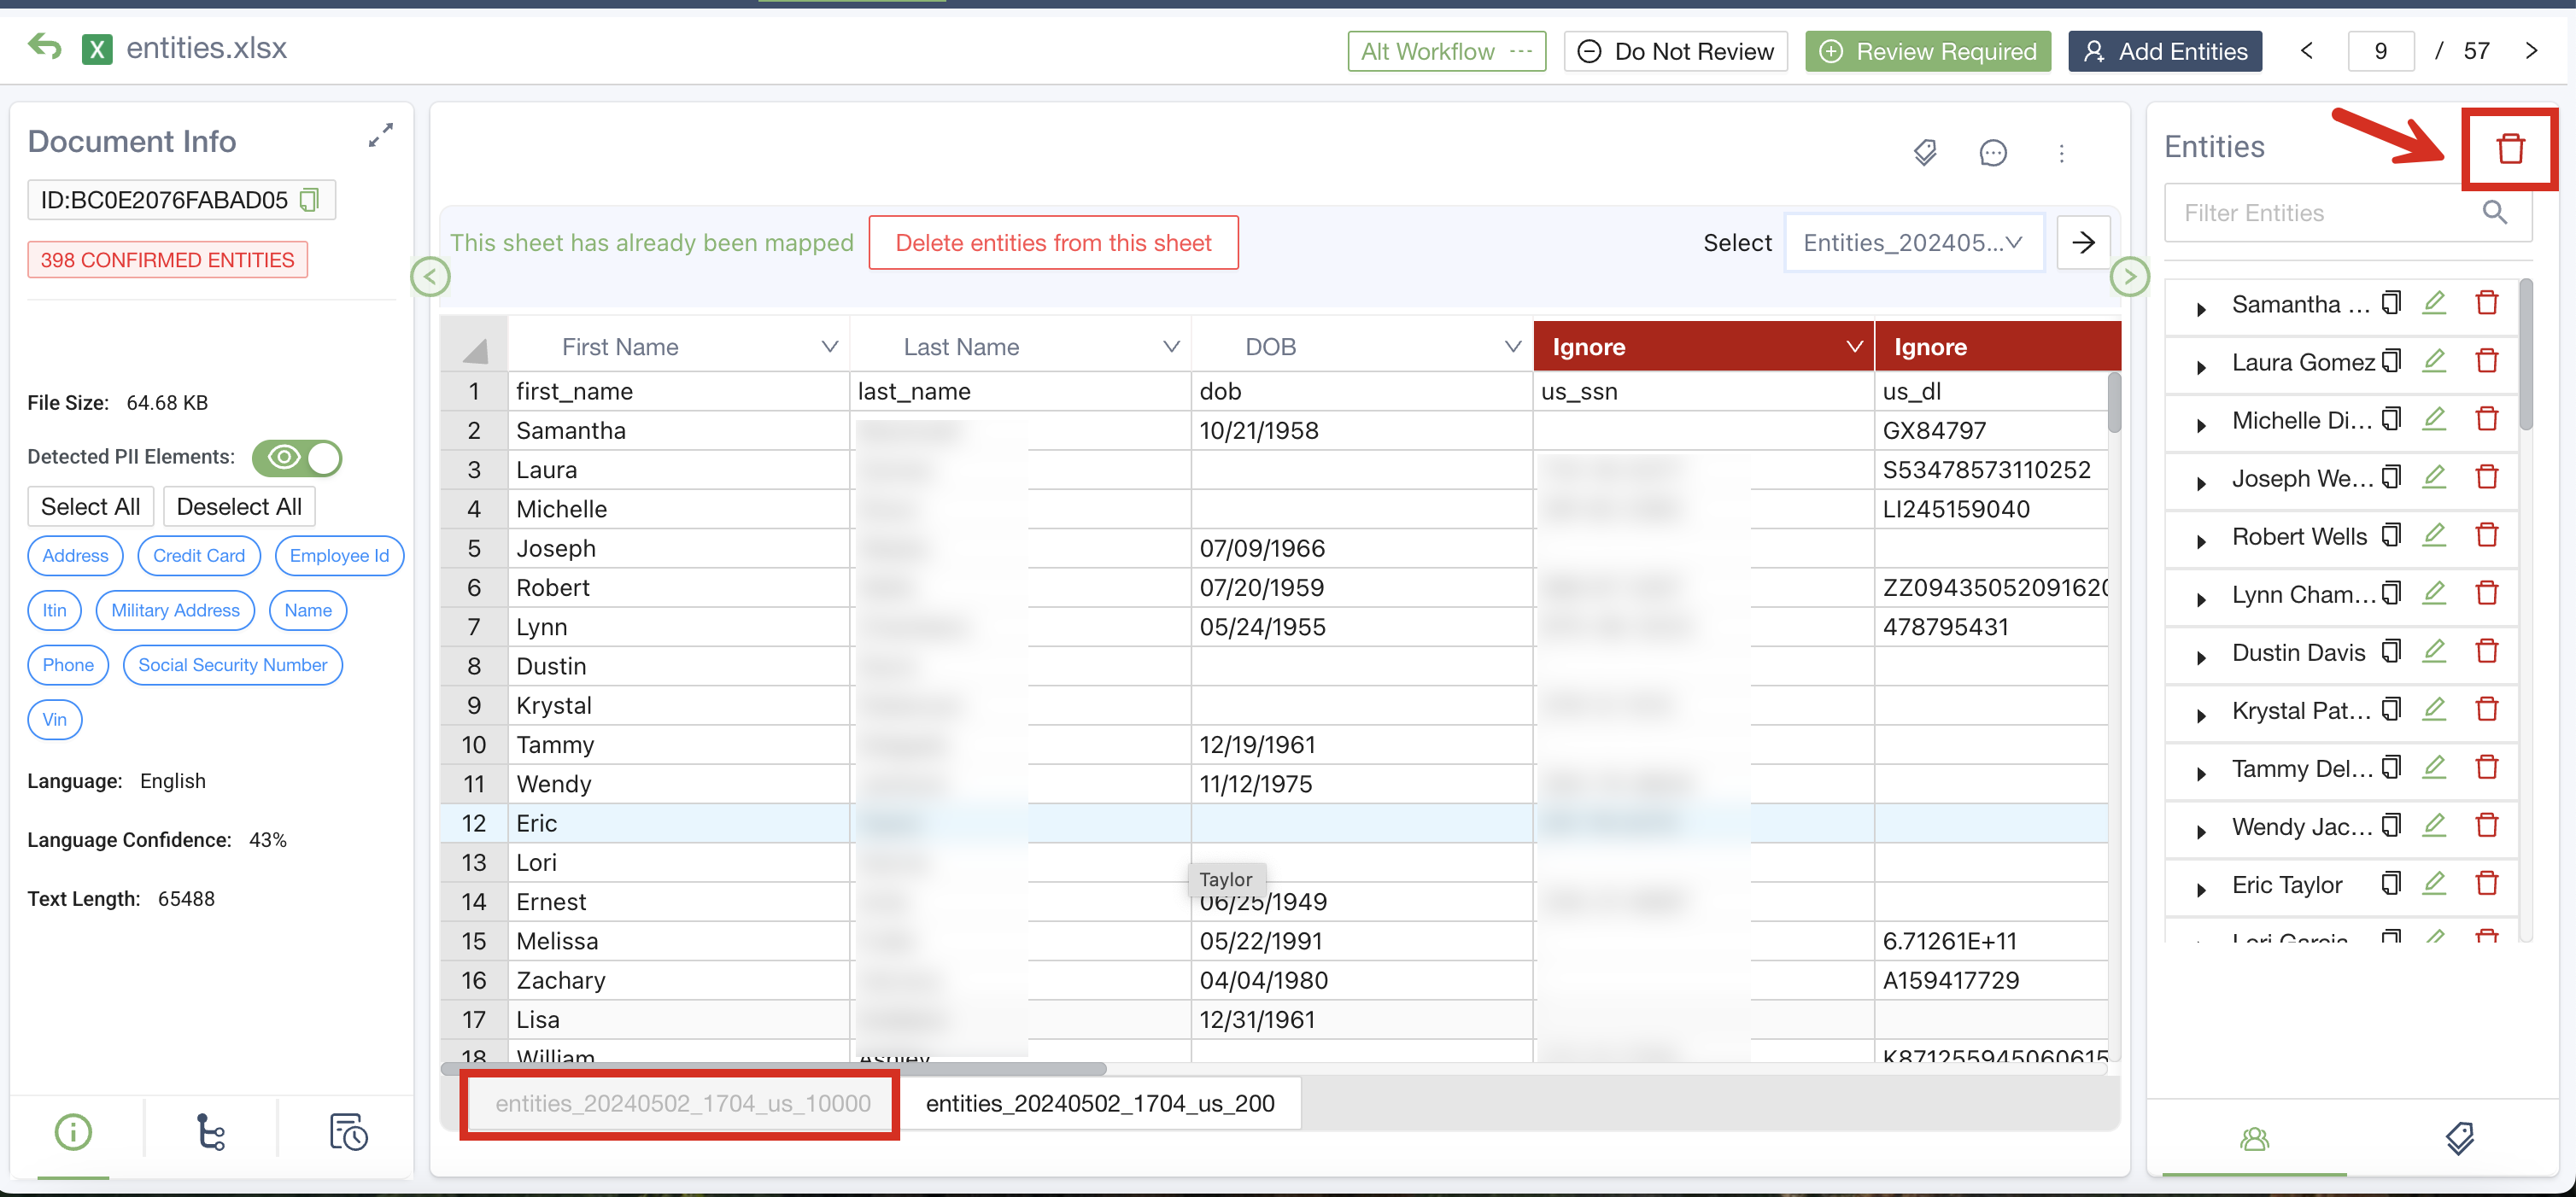The height and width of the screenshot is (1197, 2576).
Task: Click Delete entities from this sheet
Action: (x=1053, y=242)
